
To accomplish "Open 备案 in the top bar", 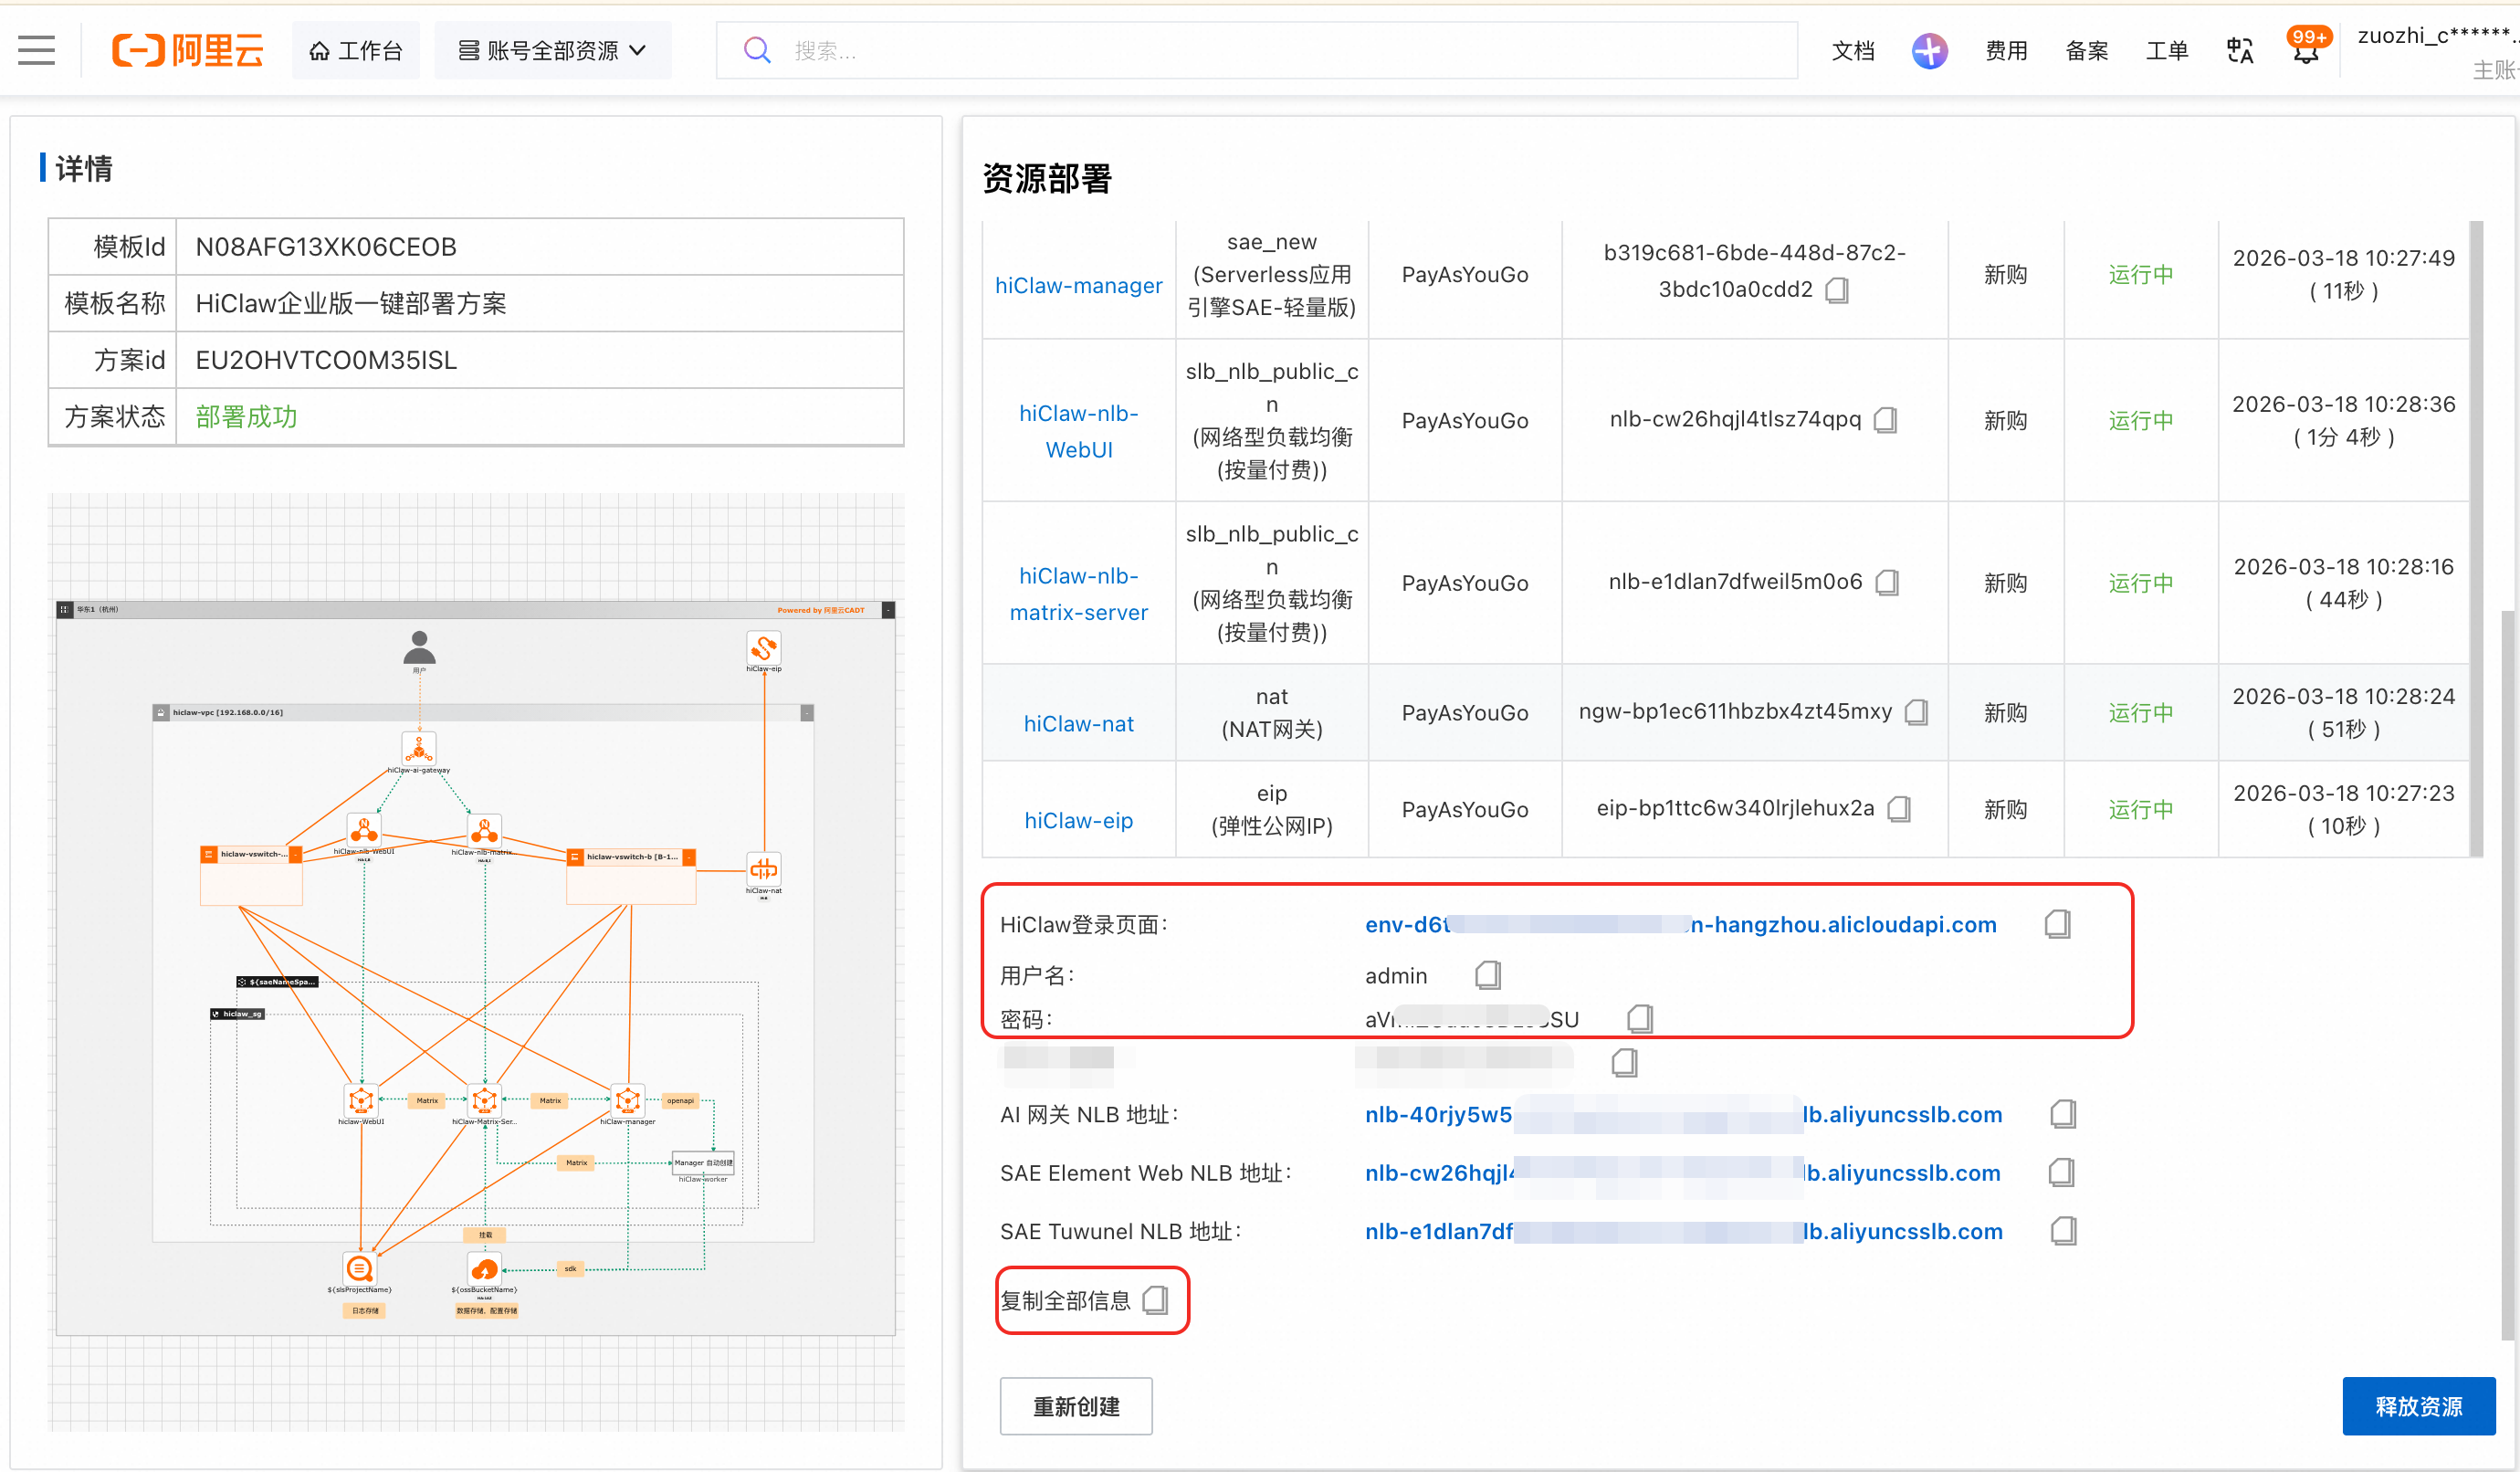I will click(2087, 51).
